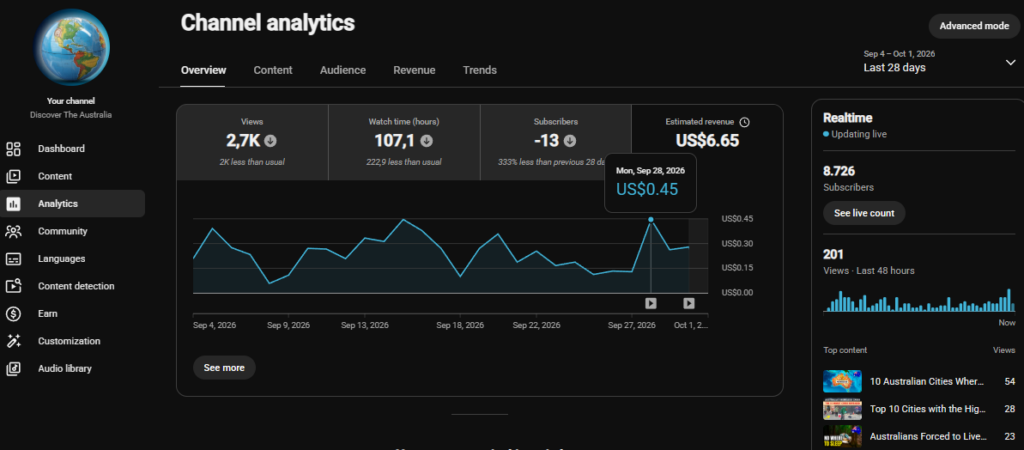The image size is (1024, 450).
Task: Click the channel globe avatar
Action: (72, 47)
